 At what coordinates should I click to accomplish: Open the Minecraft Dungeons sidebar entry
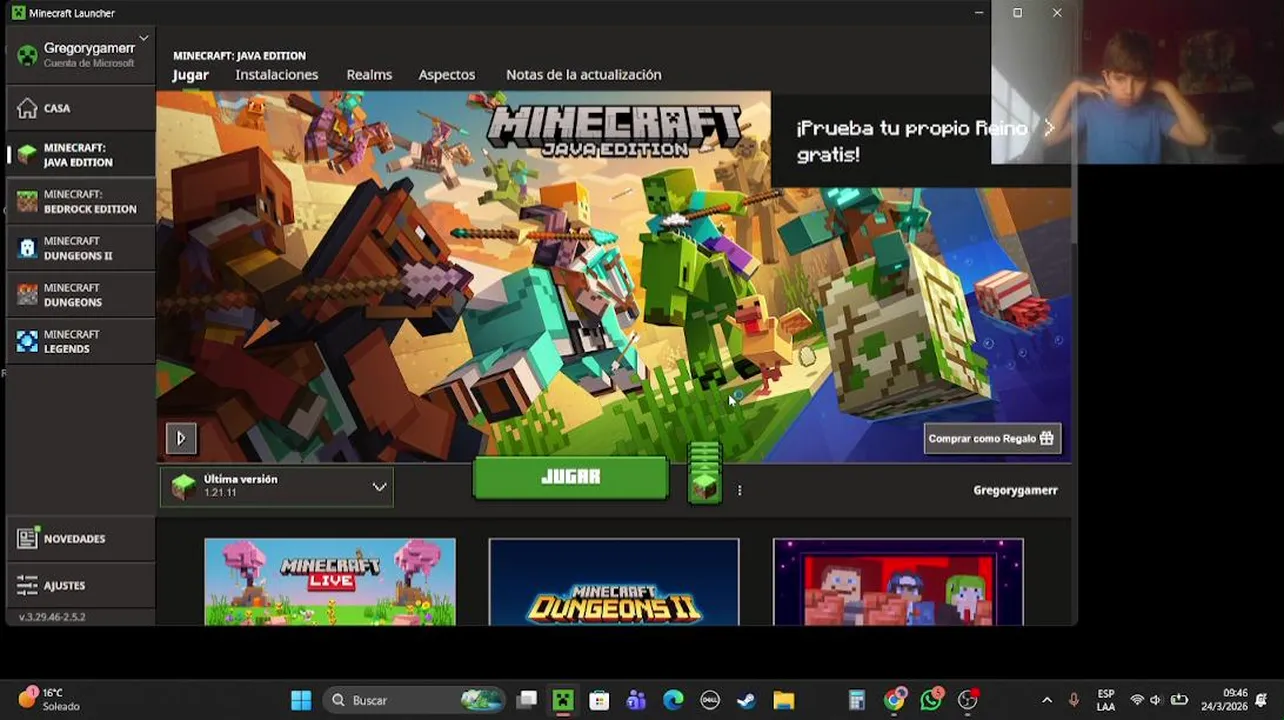(x=80, y=295)
